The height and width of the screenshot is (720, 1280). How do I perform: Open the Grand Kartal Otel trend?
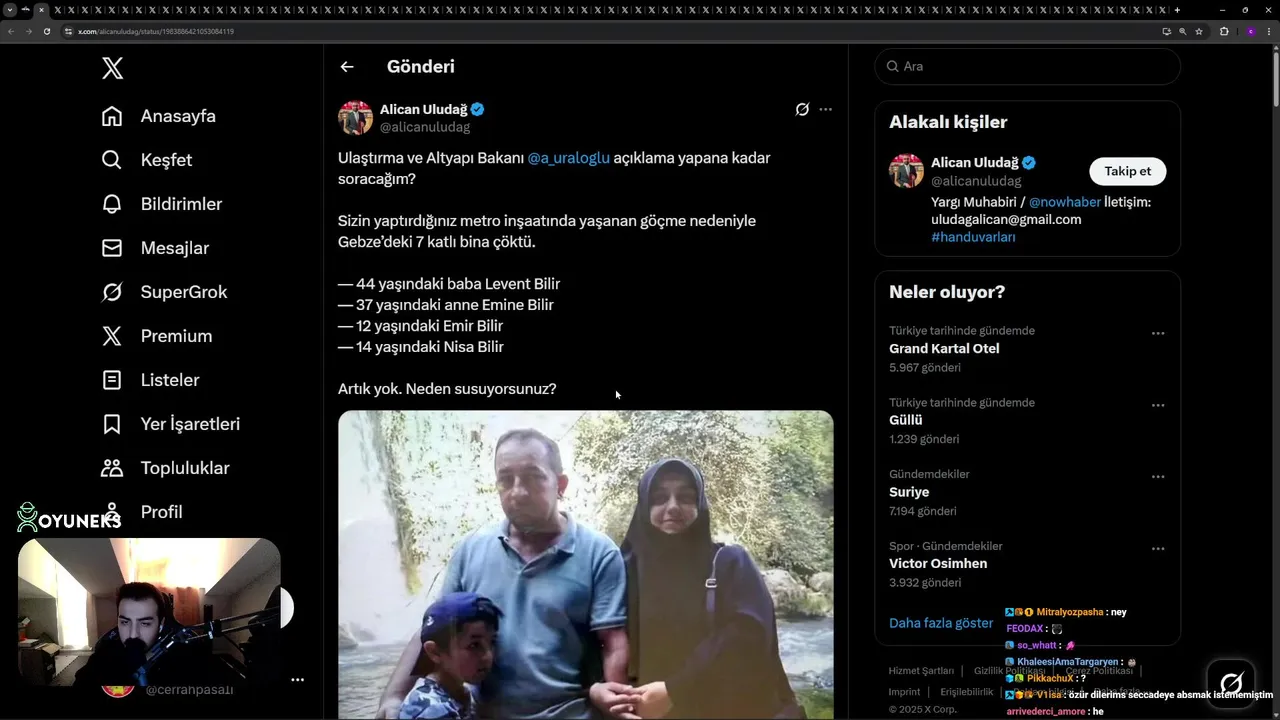click(944, 349)
